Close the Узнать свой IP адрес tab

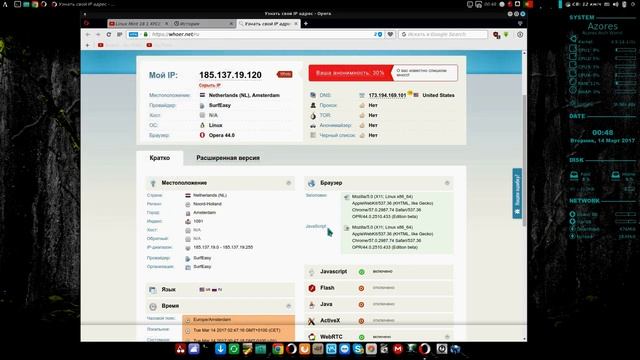[x=296, y=24]
